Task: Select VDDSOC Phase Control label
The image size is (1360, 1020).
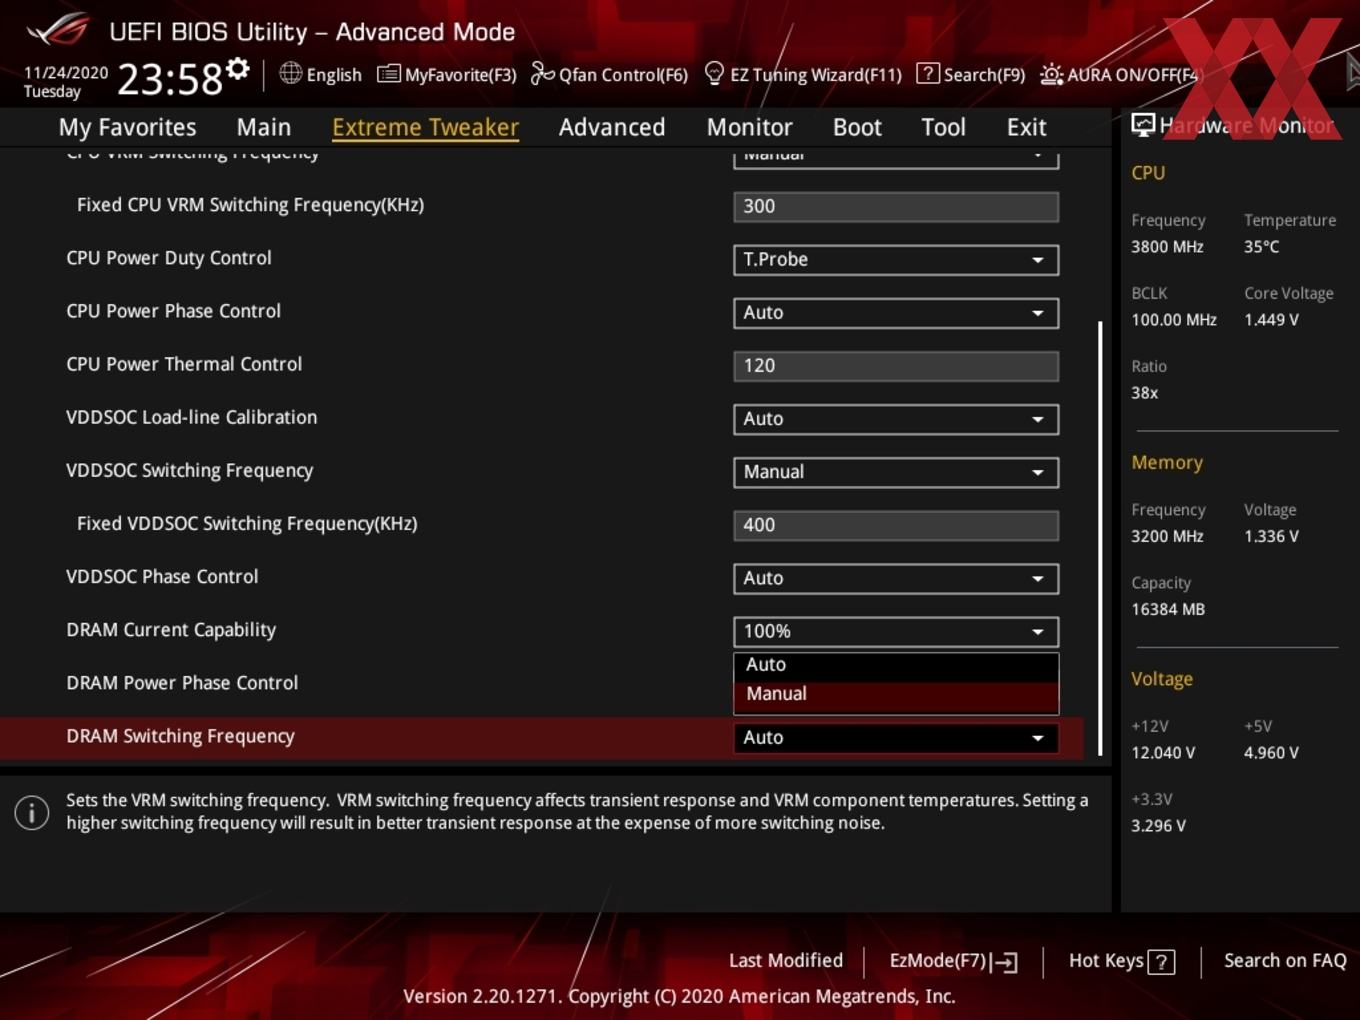Action: (x=162, y=577)
